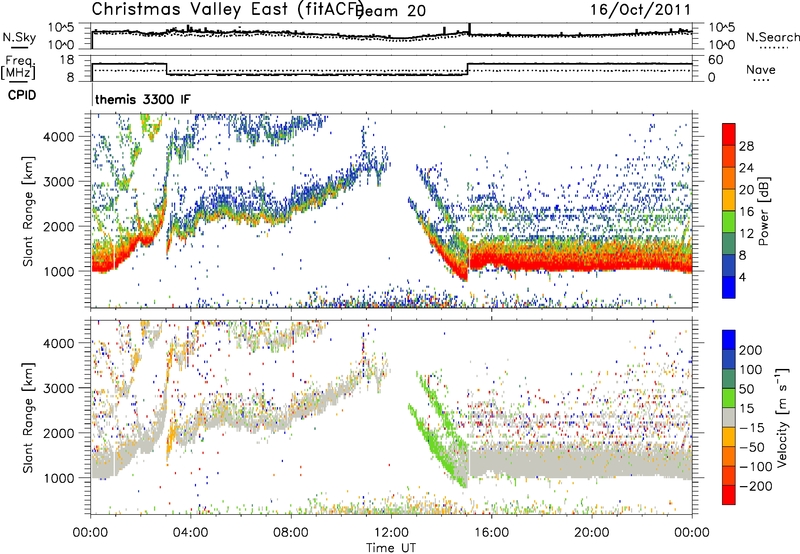Click the red top of power color bar

[x=729, y=134]
